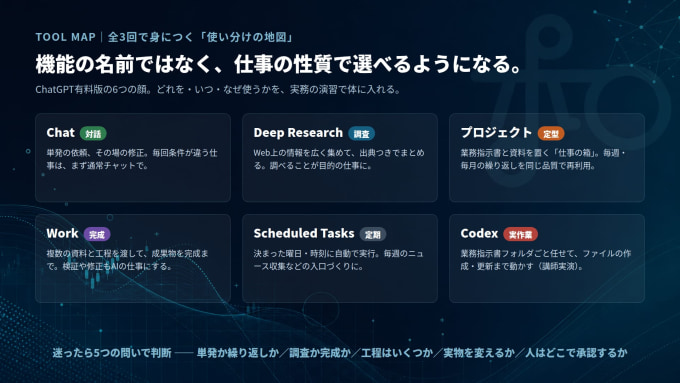The image size is (680, 383).
Task: Click the red 実作業 badge
Action: 520,234
